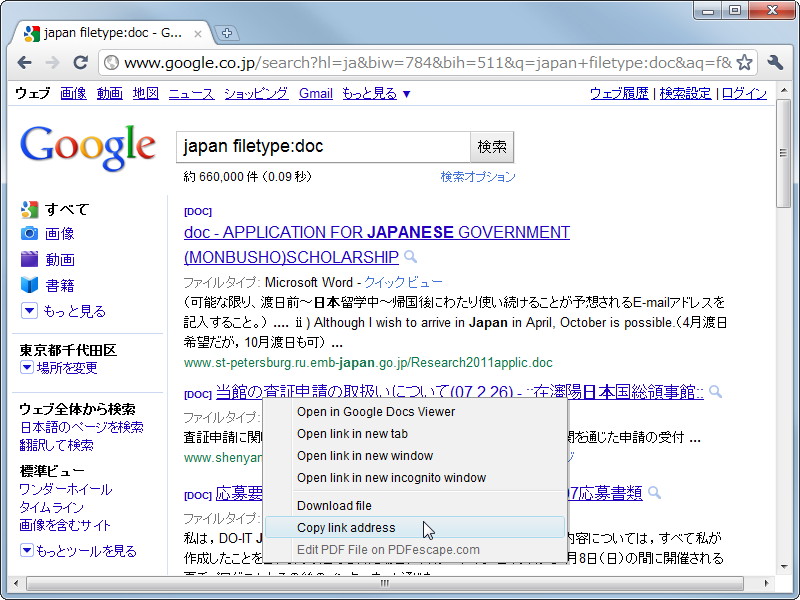Select the 画像 (Images) search type in sidebar
Viewport: 800px width, 600px height.
click(59, 235)
